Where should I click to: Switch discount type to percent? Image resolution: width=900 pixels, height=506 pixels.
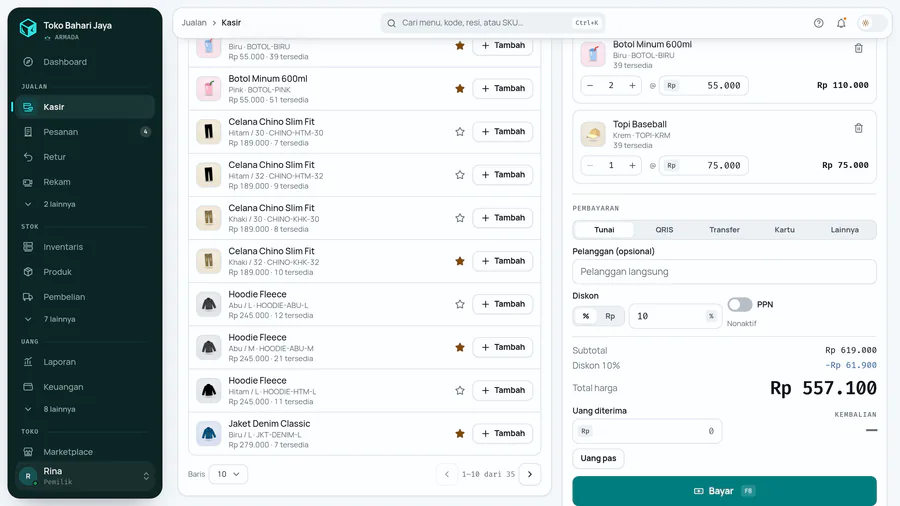[x=585, y=316]
